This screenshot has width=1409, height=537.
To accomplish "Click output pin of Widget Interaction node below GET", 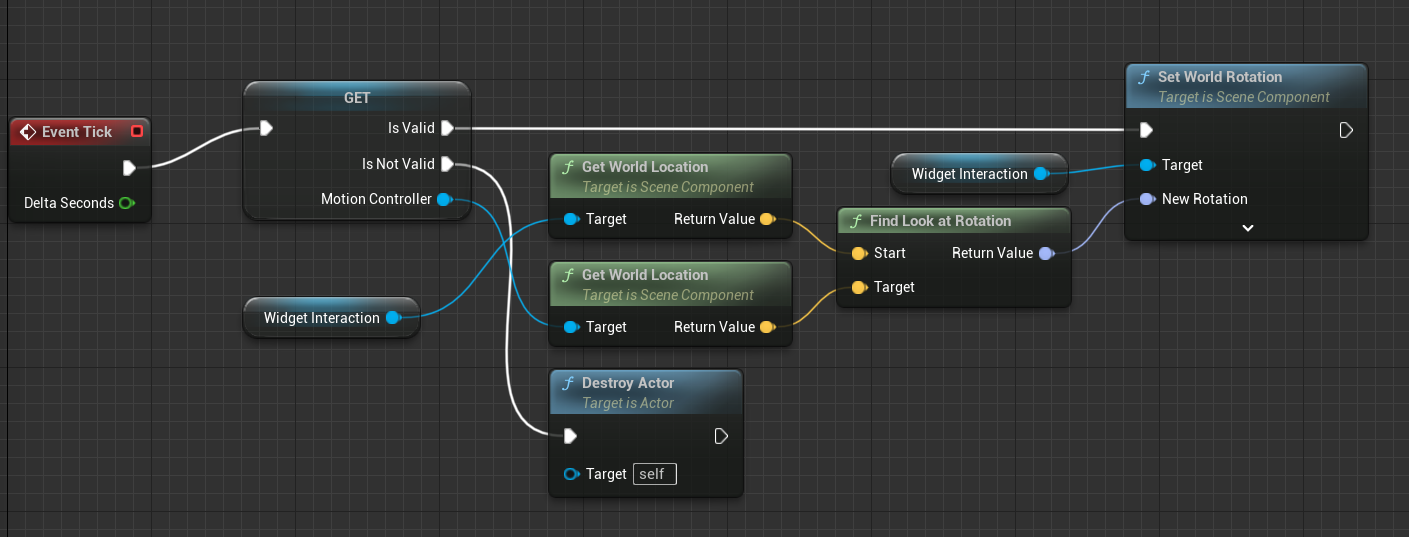I will [x=392, y=318].
